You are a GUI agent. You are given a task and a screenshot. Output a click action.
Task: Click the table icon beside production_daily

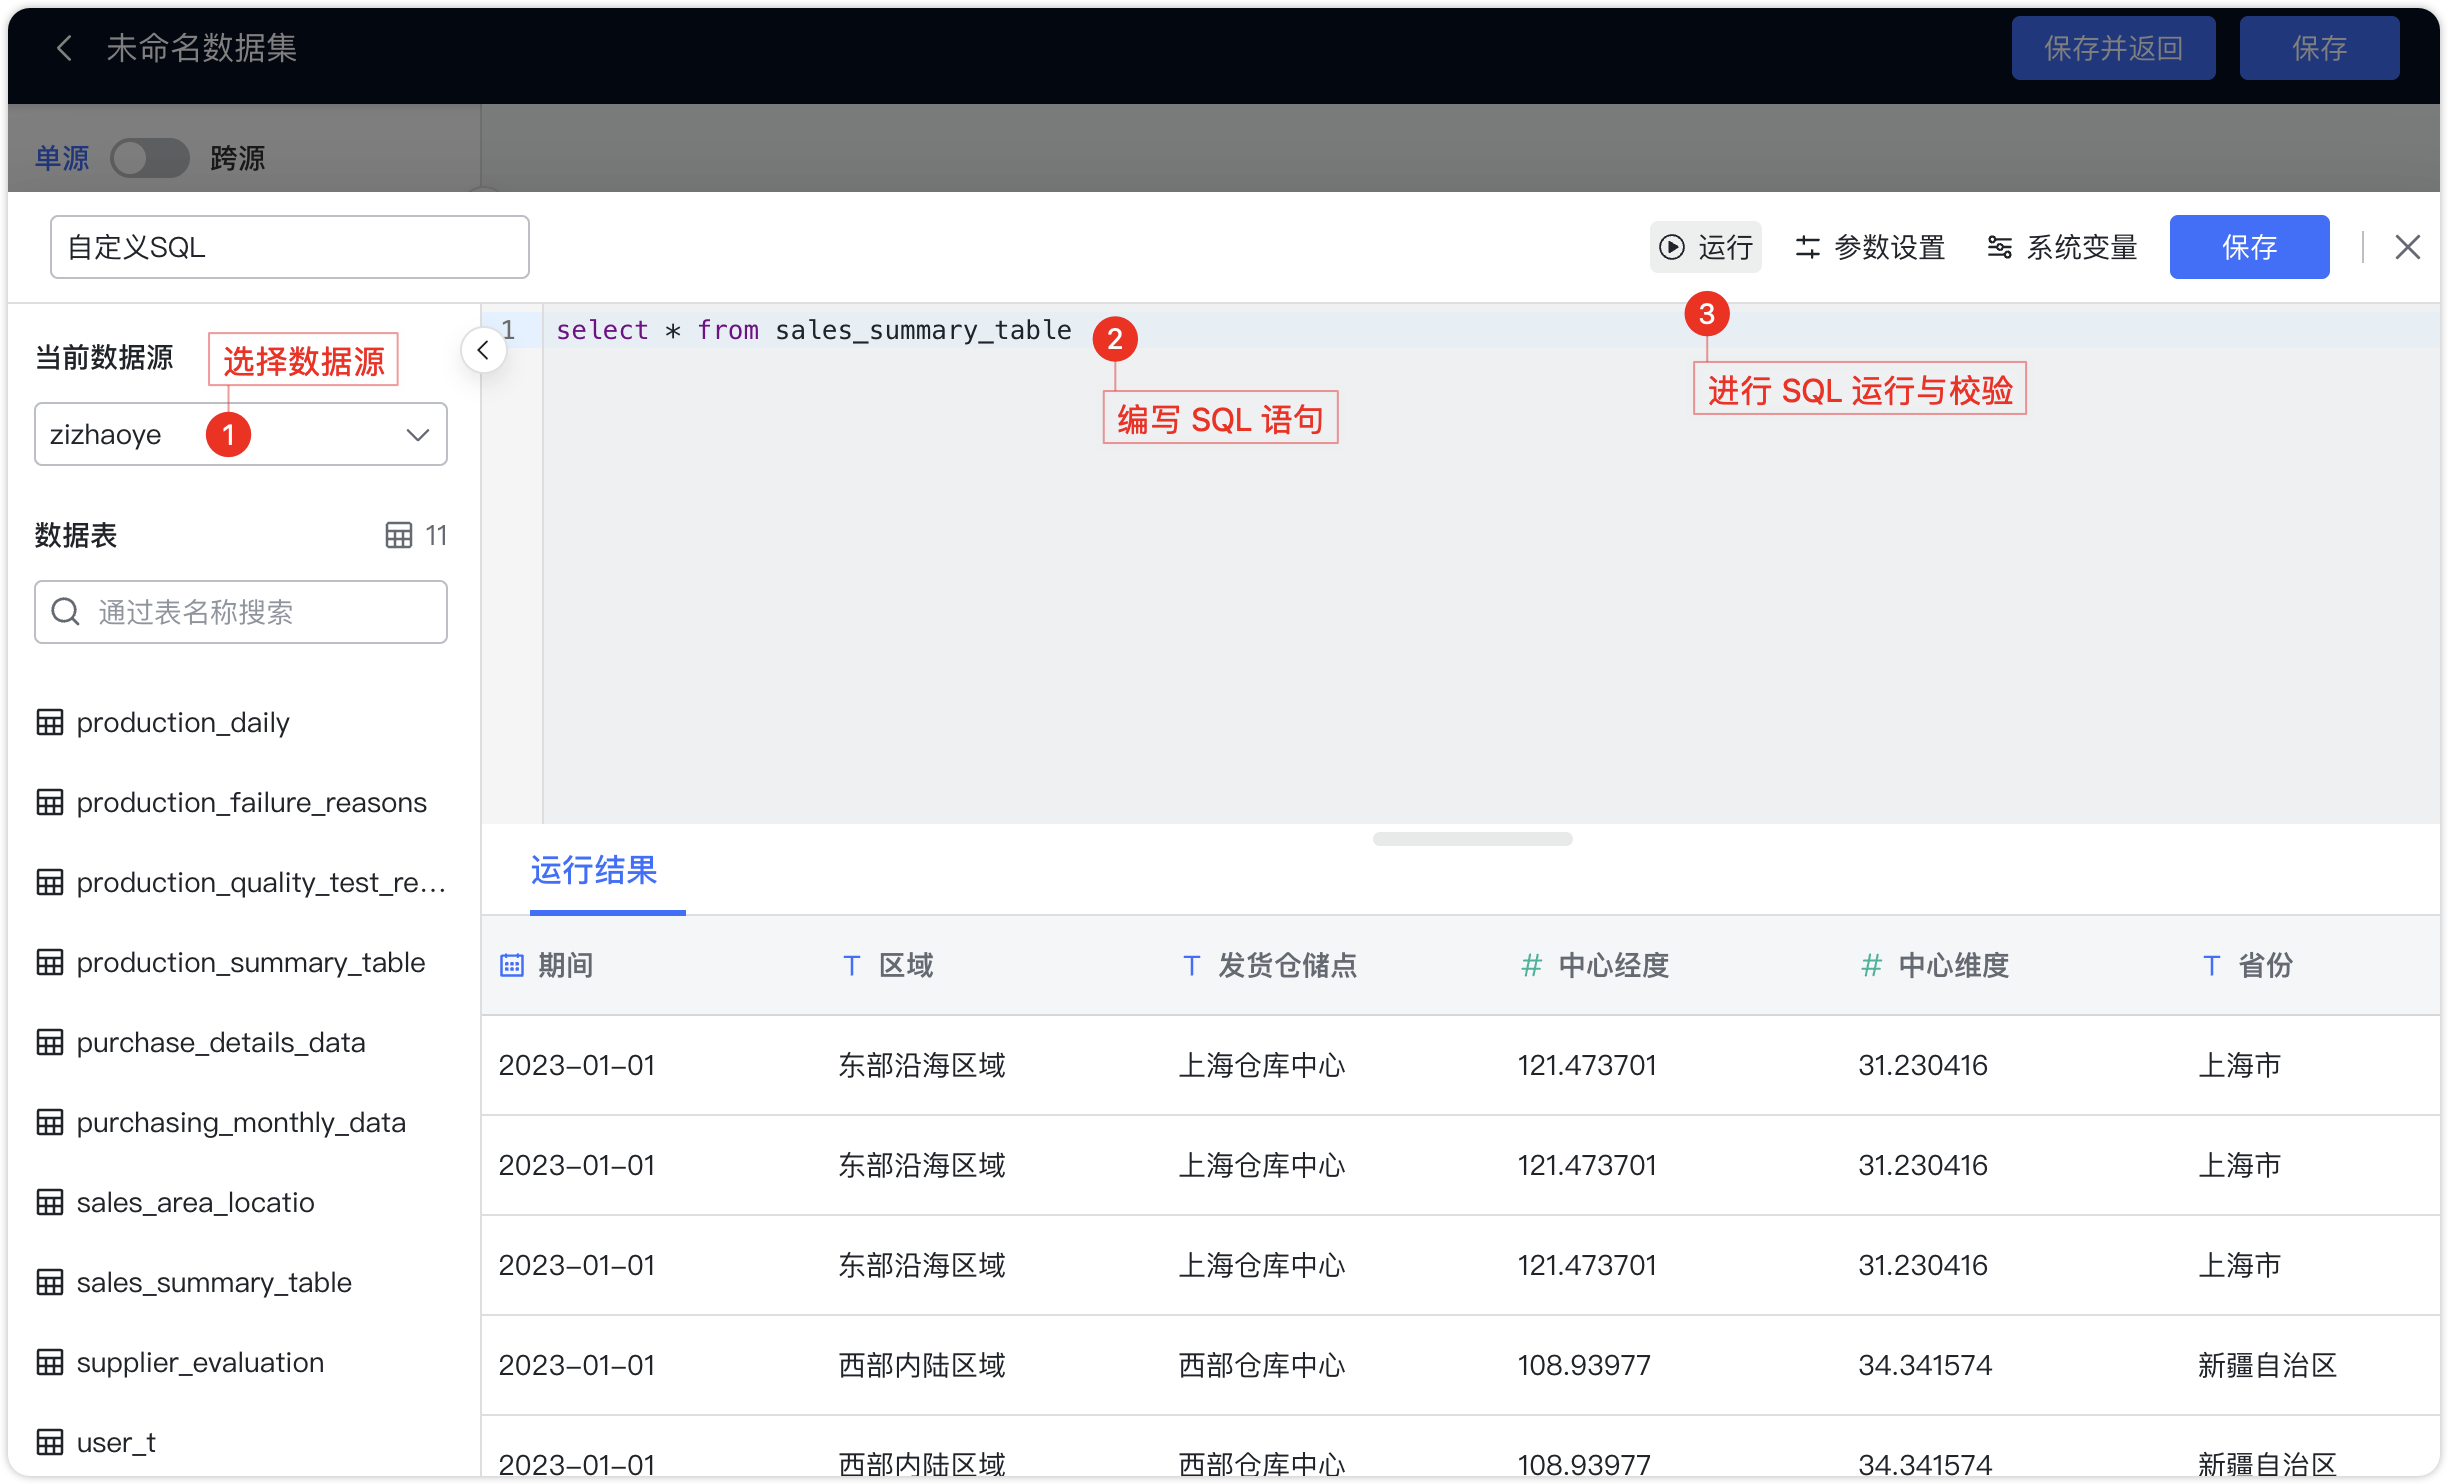pyautogui.click(x=50, y=722)
